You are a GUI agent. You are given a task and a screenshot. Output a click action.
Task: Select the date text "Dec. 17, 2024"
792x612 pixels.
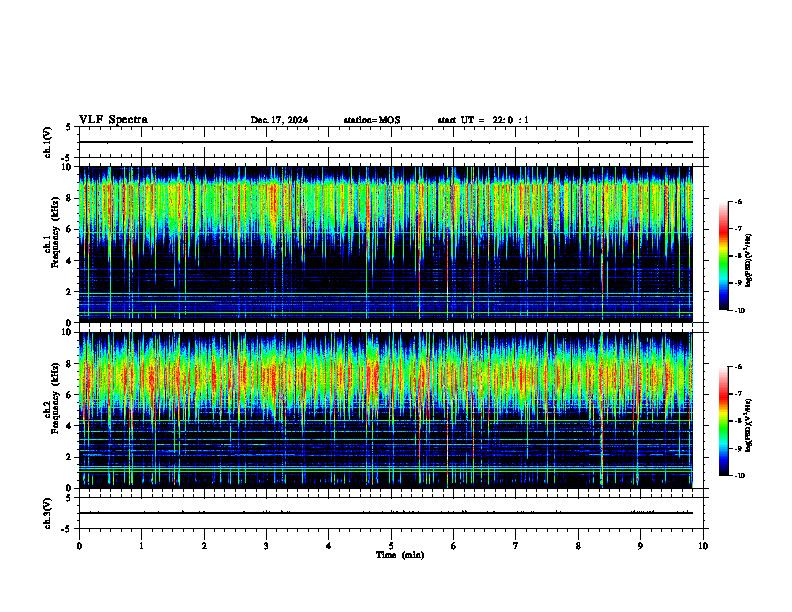[279, 120]
